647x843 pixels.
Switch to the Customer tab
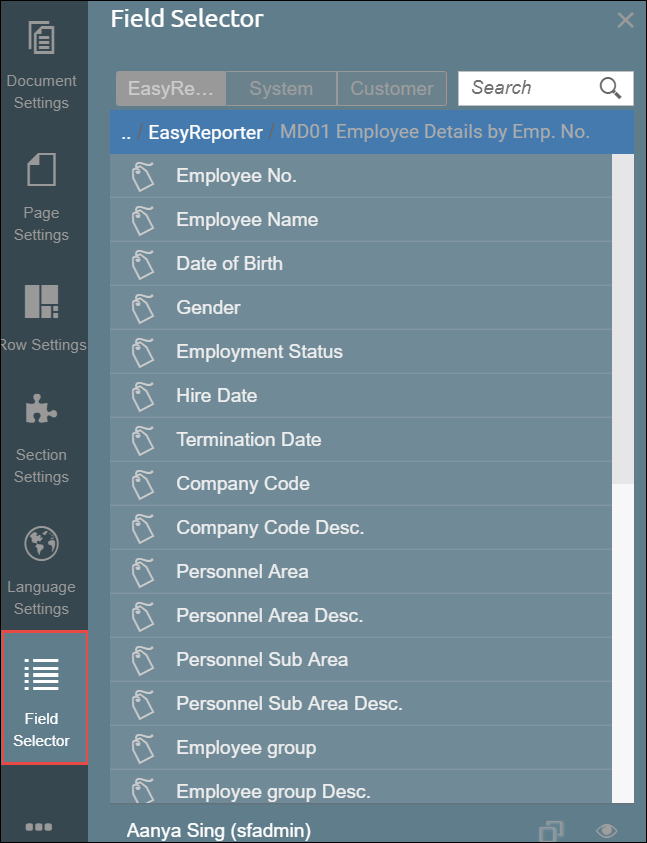[392, 88]
